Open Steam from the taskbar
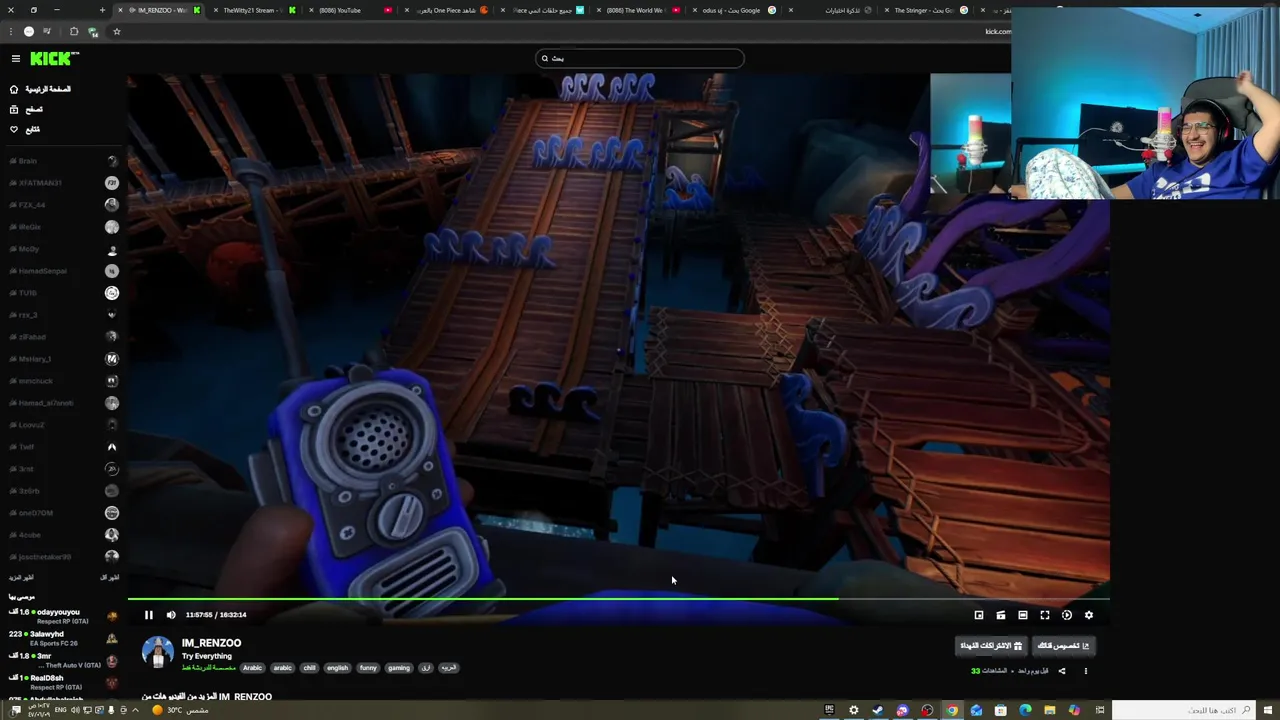The width and height of the screenshot is (1280, 720). pyautogui.click(x=878, y=710)
